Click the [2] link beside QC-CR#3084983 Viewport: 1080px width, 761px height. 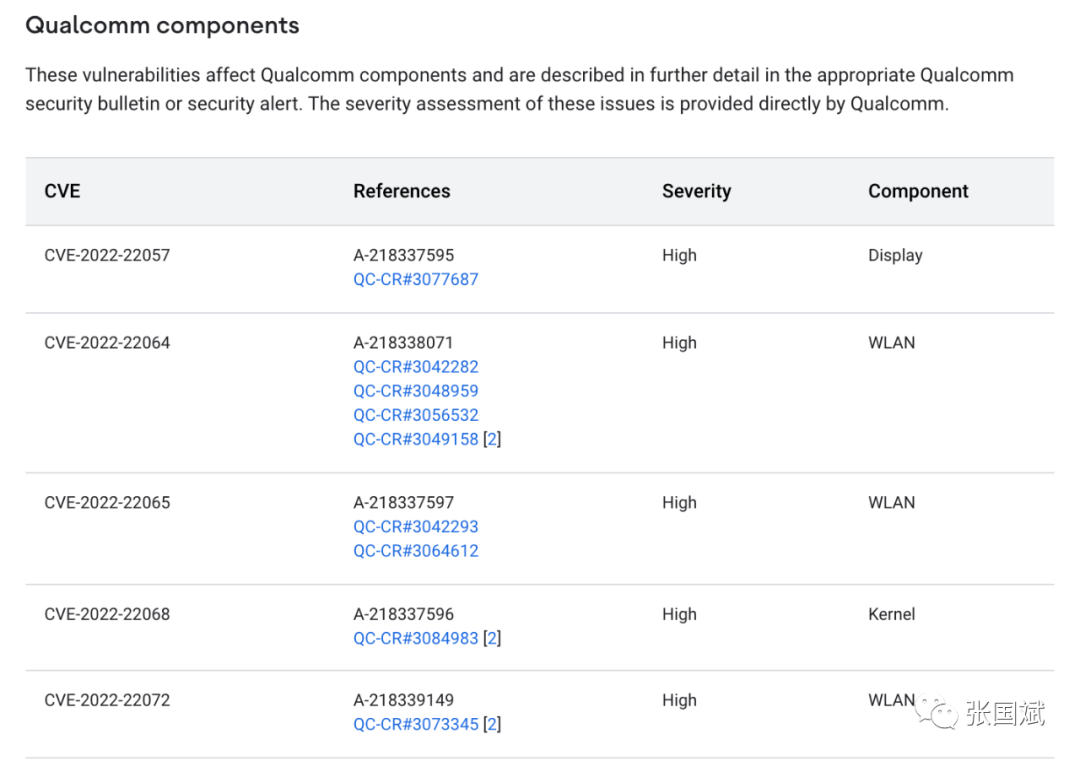click(x=492, y=638)
